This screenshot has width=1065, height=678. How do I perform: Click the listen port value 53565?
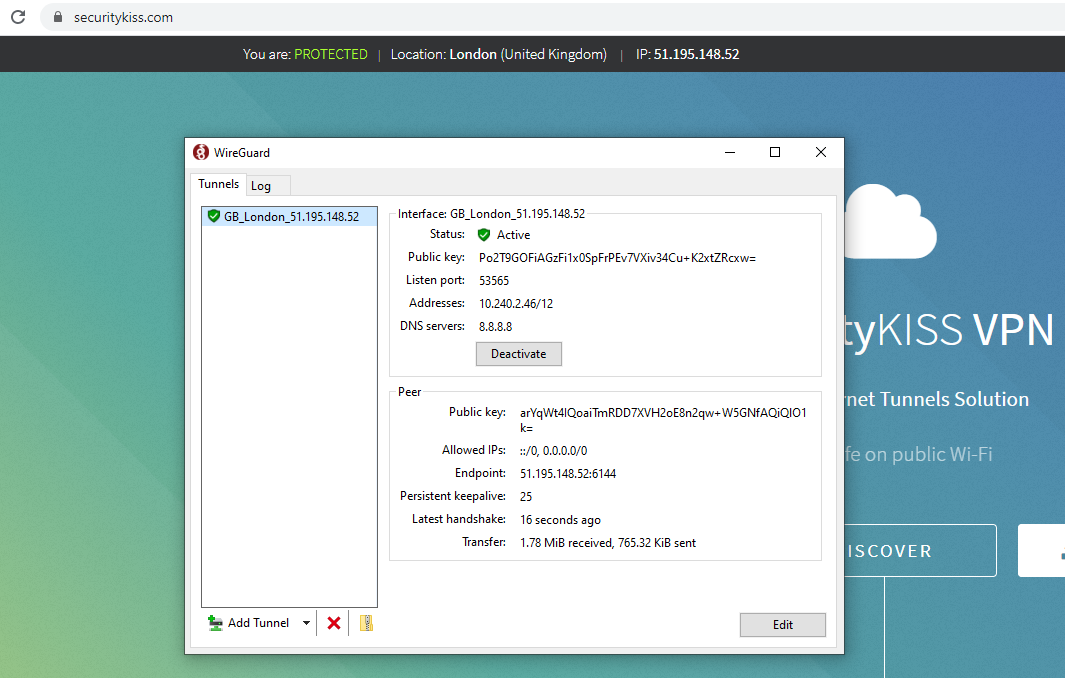point(494,281)
